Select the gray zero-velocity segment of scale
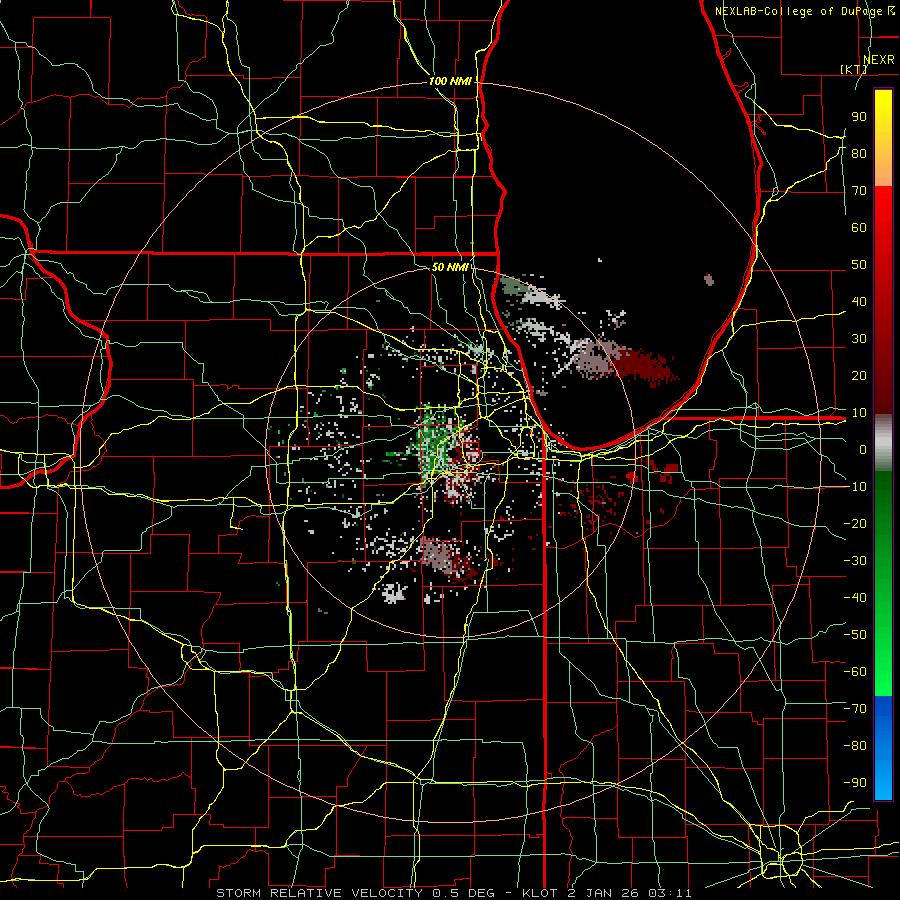This screenshot has height=900, width=900. [883, 443]
